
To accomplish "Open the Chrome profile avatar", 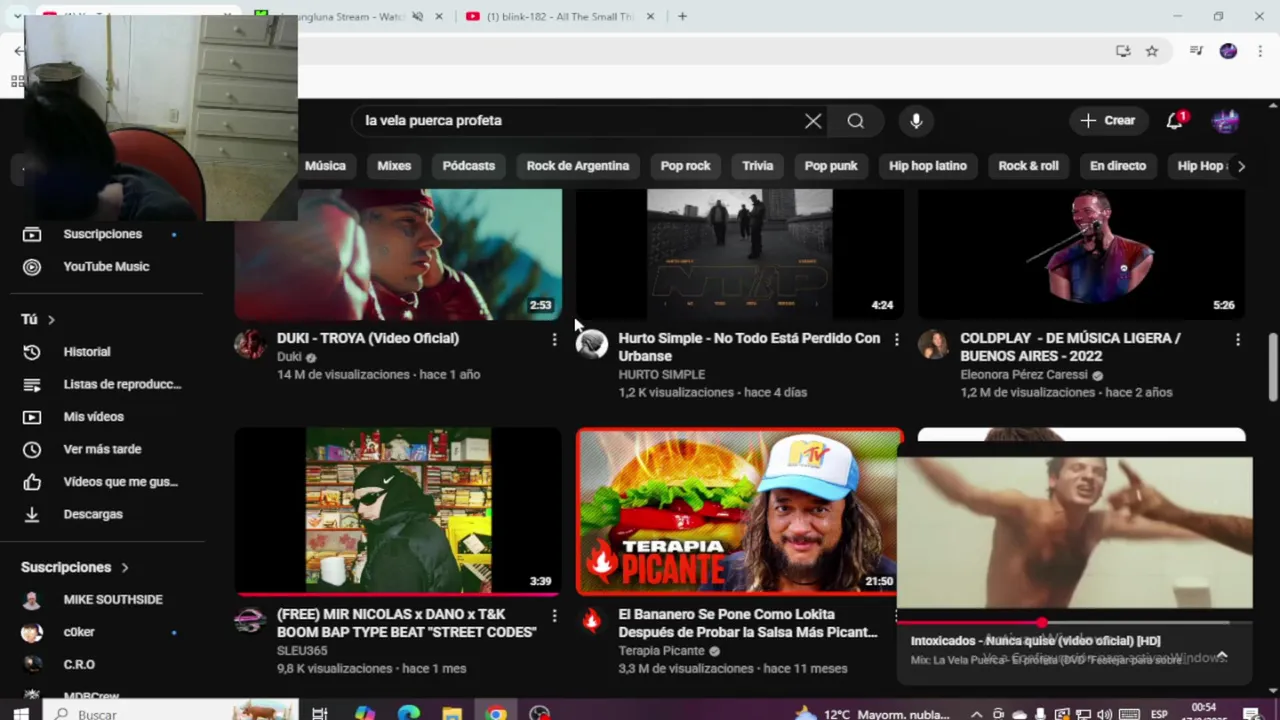I will point(1228,51).
